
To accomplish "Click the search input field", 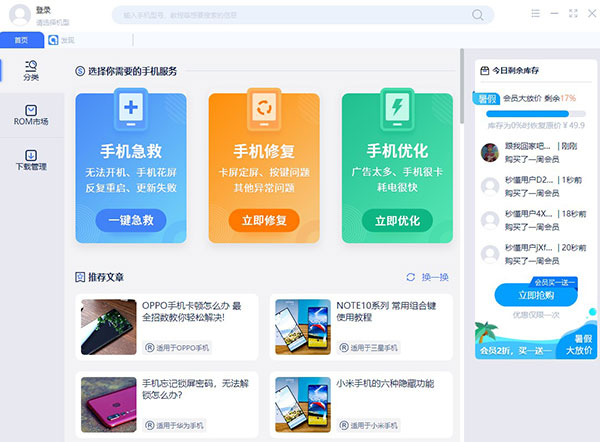I will pyautogui.click(x=290, y=15).
